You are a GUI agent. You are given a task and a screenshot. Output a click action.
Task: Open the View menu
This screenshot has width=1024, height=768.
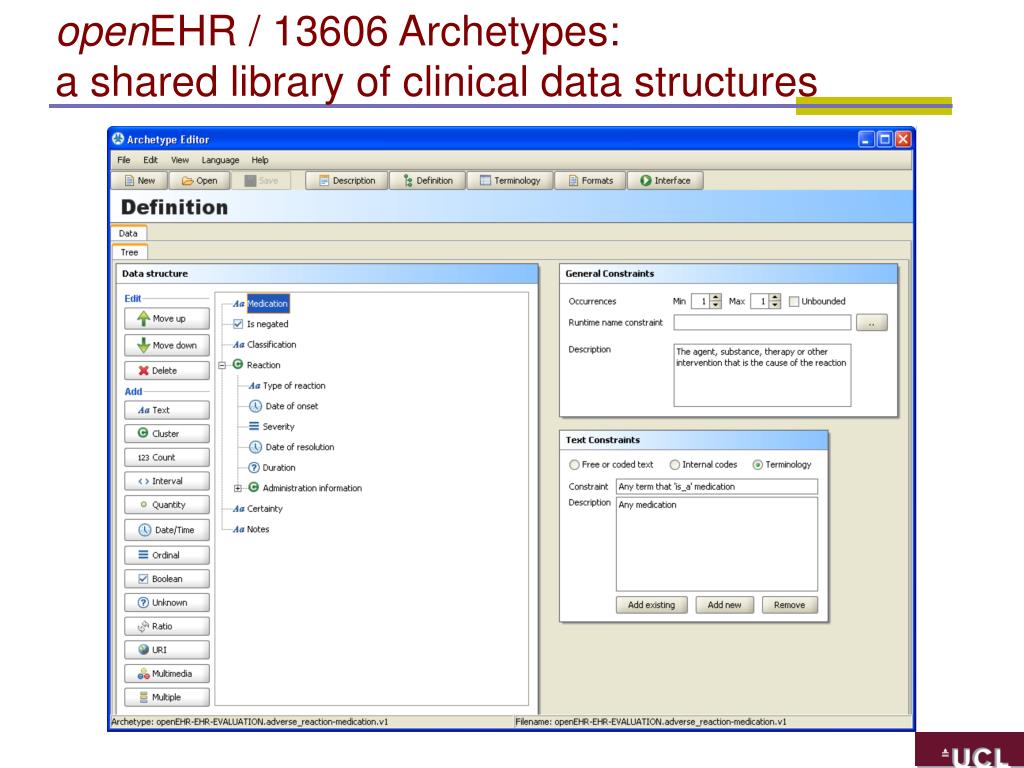click(180, 160)
